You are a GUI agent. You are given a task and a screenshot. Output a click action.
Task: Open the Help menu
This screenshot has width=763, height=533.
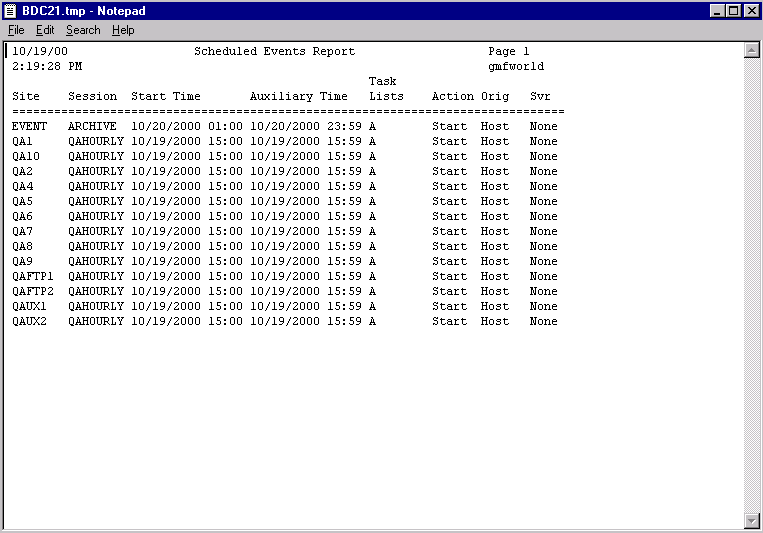click(x=123, y=30)
